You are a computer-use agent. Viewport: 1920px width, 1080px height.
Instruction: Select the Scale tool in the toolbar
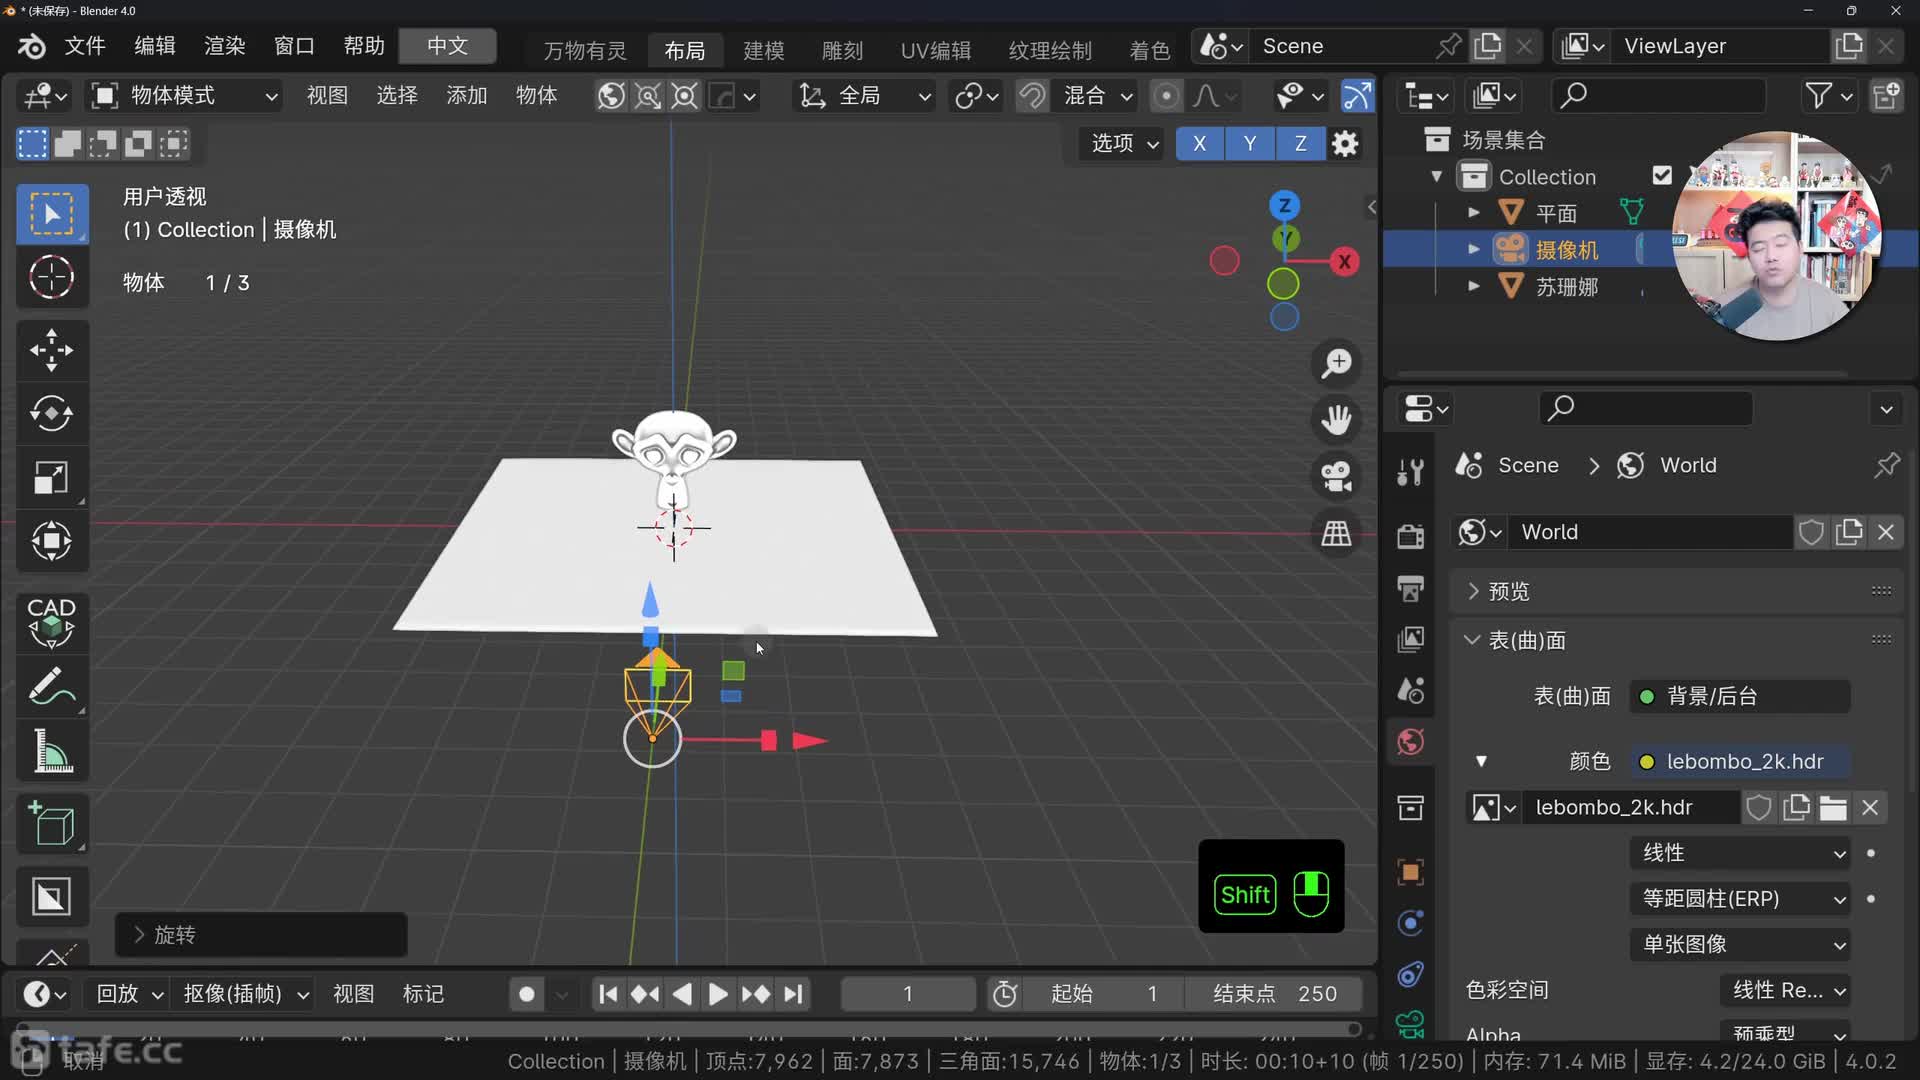point(52,477)
